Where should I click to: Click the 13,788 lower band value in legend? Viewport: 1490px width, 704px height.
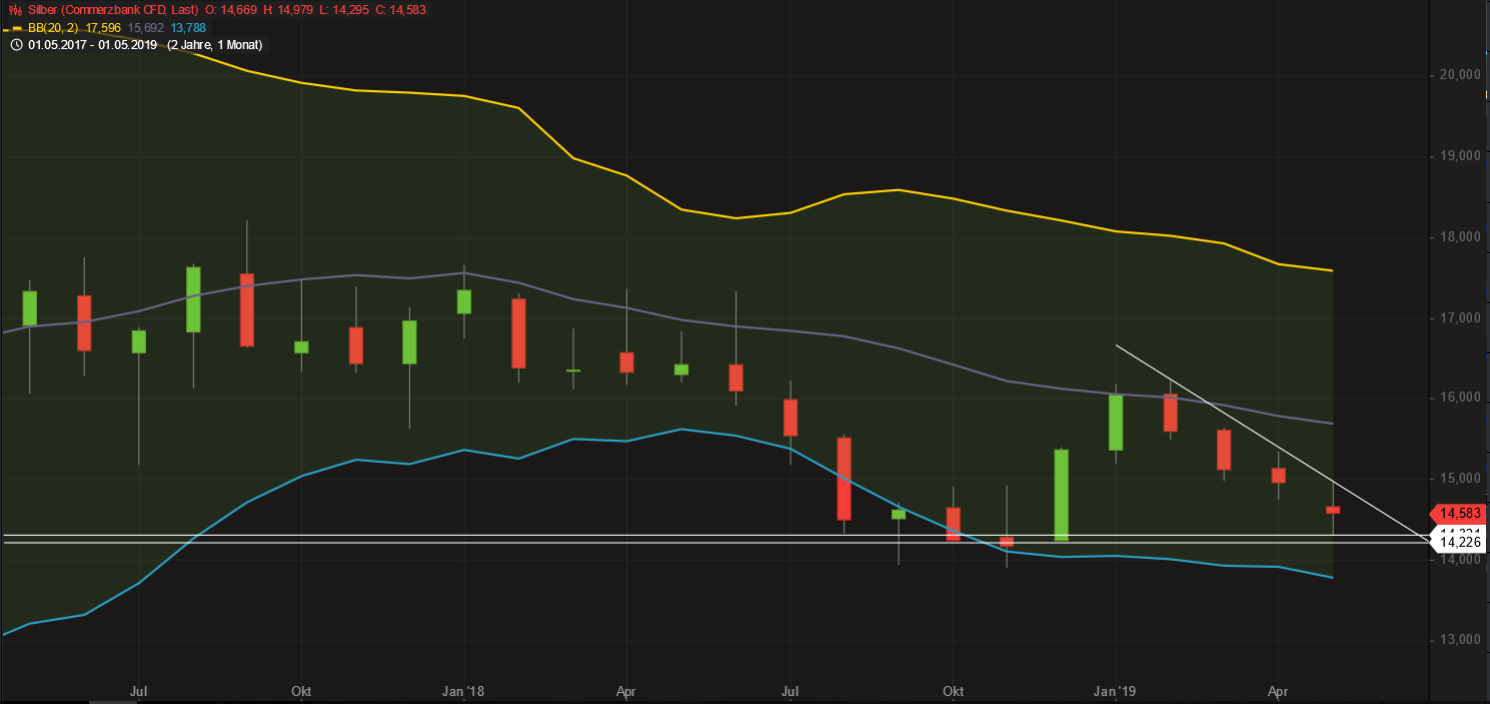[187, 27]
